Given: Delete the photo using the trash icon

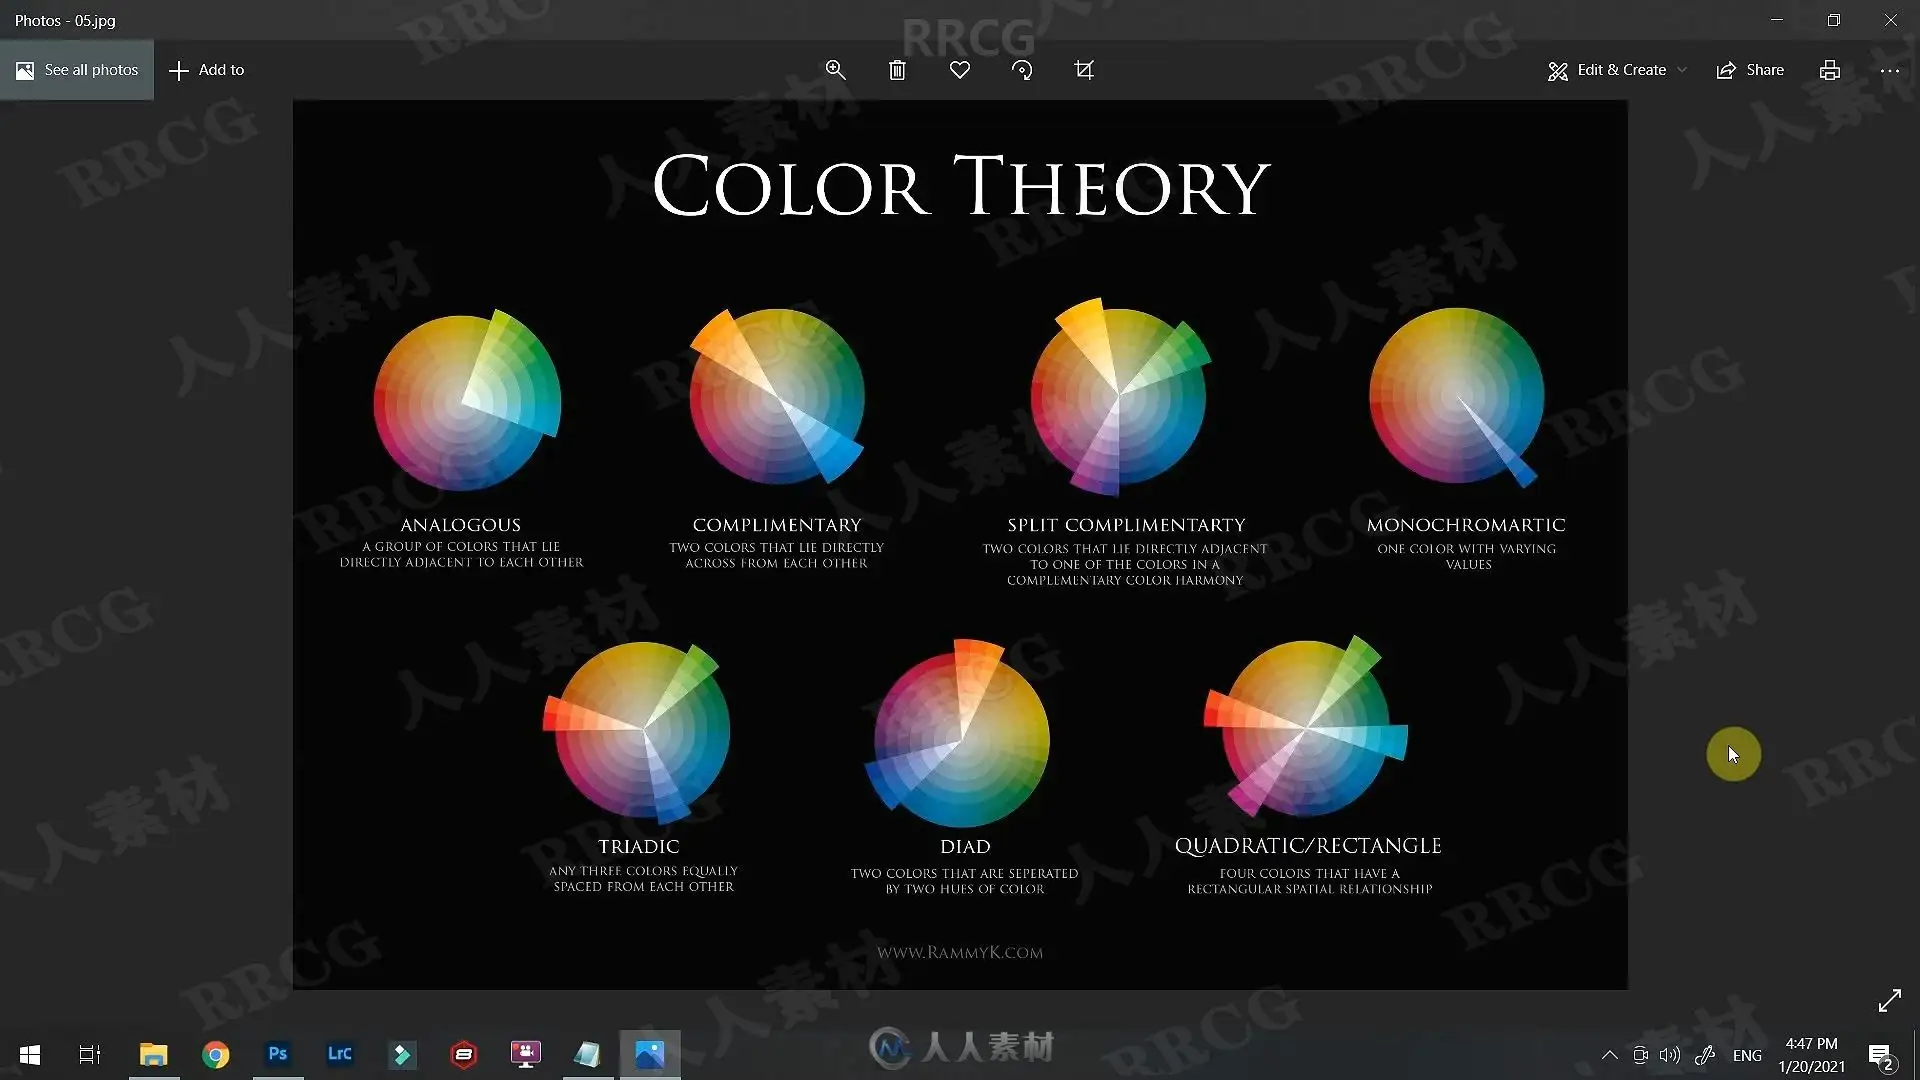Looking at the screenshot, I should 897,70.
